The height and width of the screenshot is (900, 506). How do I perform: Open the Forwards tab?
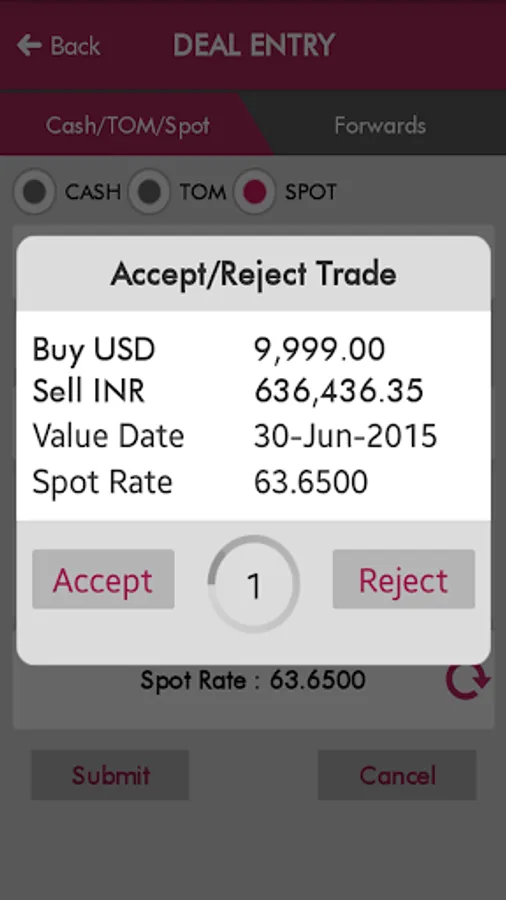point(380,125)
